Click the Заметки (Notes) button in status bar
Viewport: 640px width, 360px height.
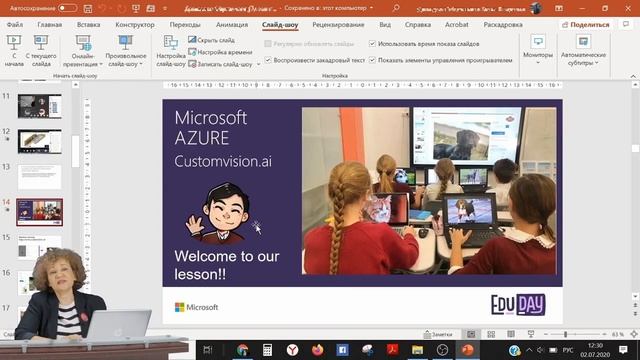(438, 334)
